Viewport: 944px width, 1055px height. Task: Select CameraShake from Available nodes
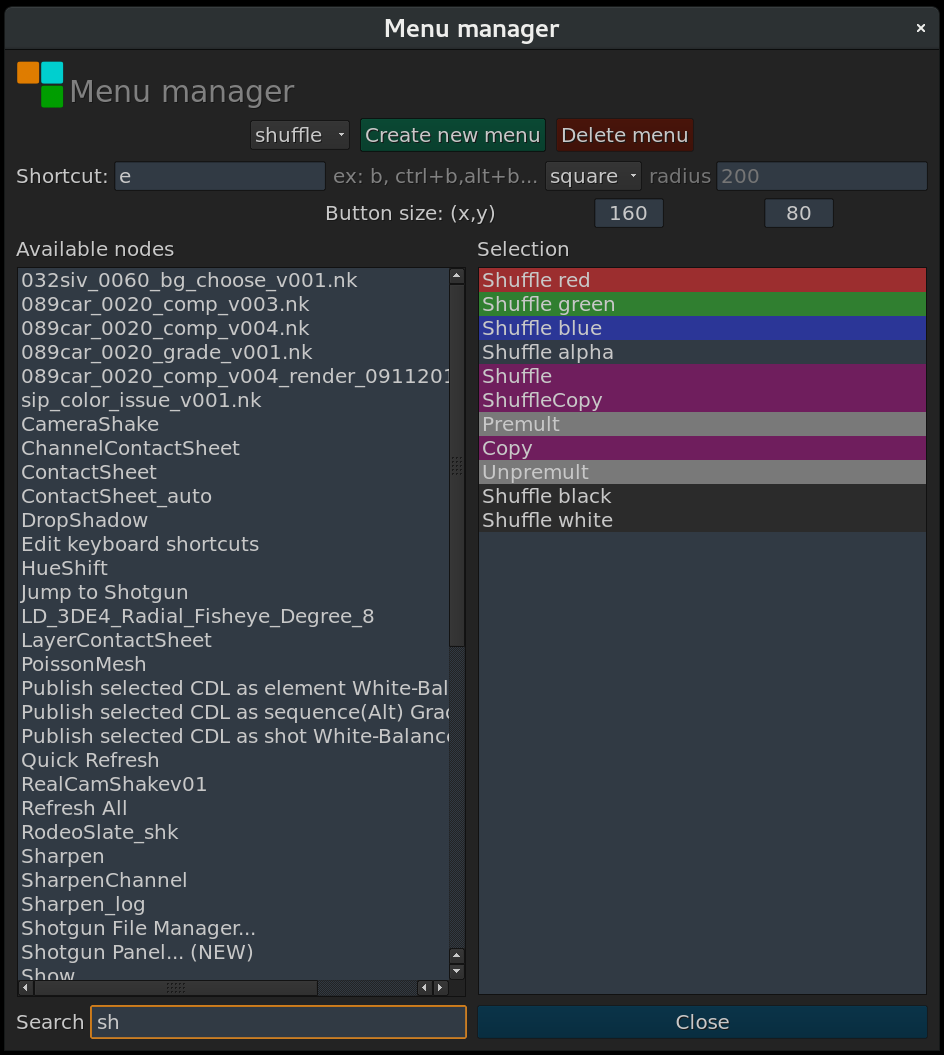(x=90, y=424)
